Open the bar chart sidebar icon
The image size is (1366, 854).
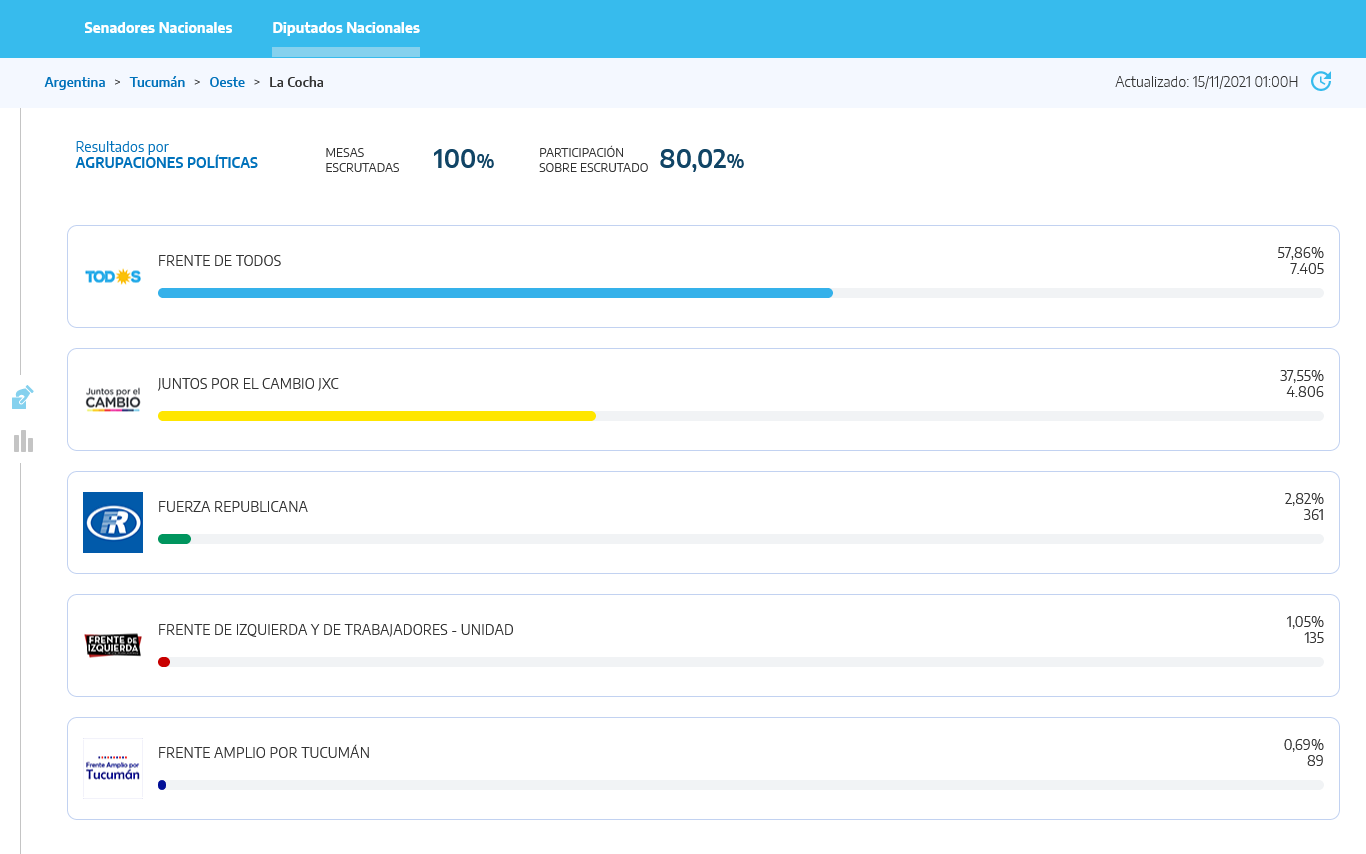point(24,441)
